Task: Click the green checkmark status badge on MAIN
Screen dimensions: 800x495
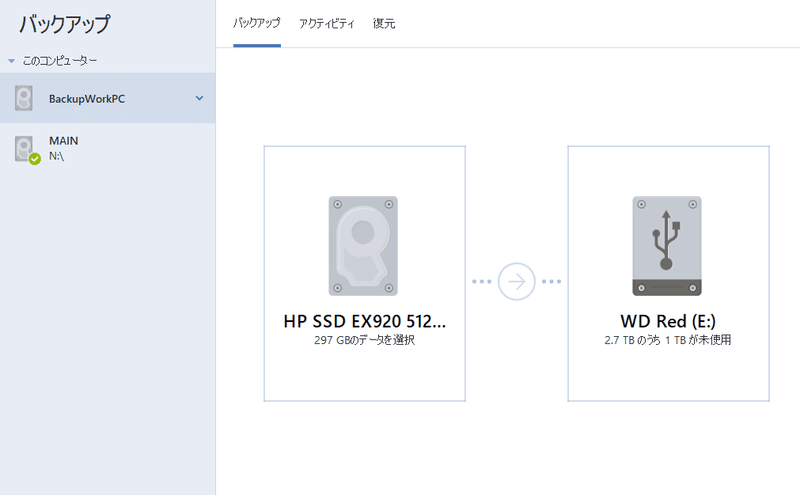Action: (35, 159)
